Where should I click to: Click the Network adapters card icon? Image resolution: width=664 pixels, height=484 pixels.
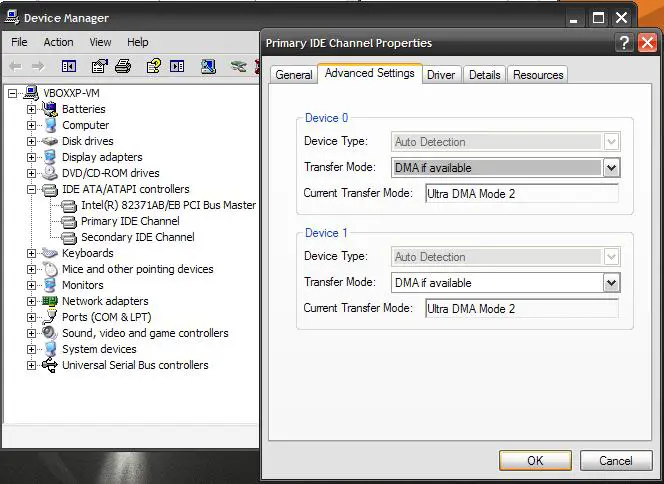(x=50, y=301)
